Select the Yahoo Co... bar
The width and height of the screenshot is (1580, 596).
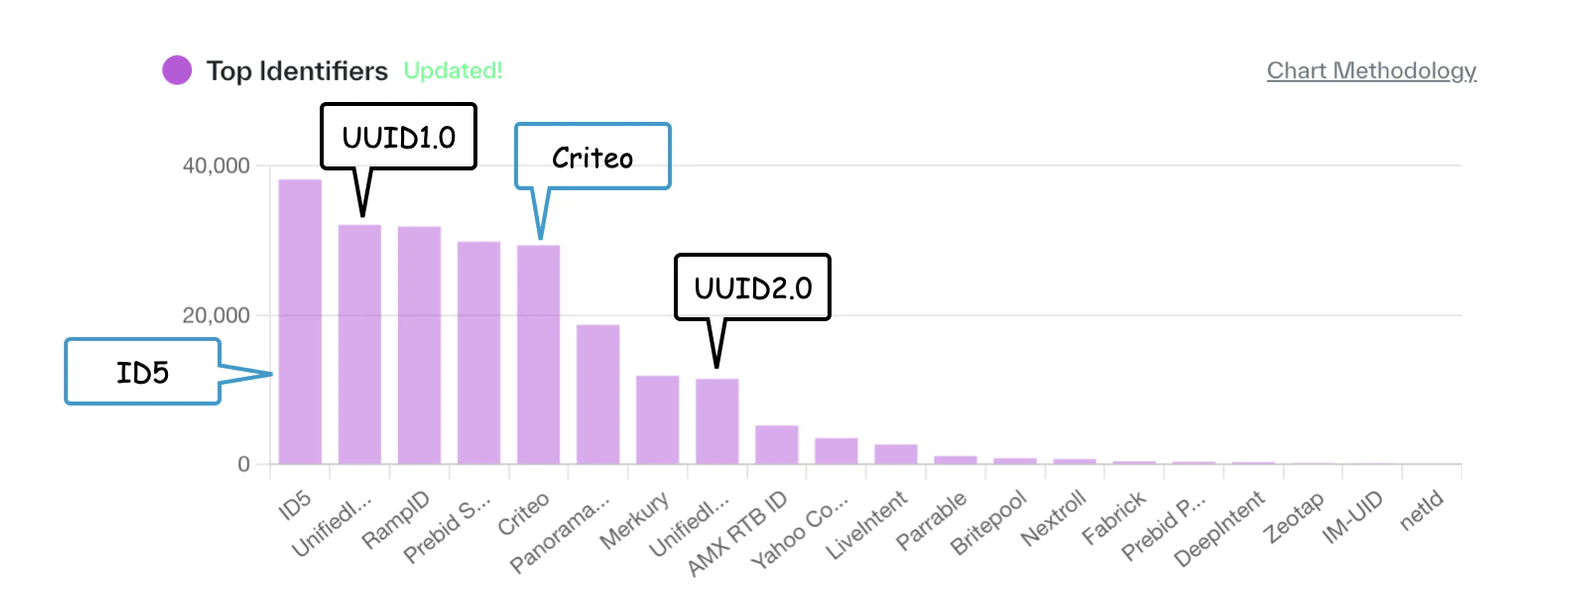point(836,451)
